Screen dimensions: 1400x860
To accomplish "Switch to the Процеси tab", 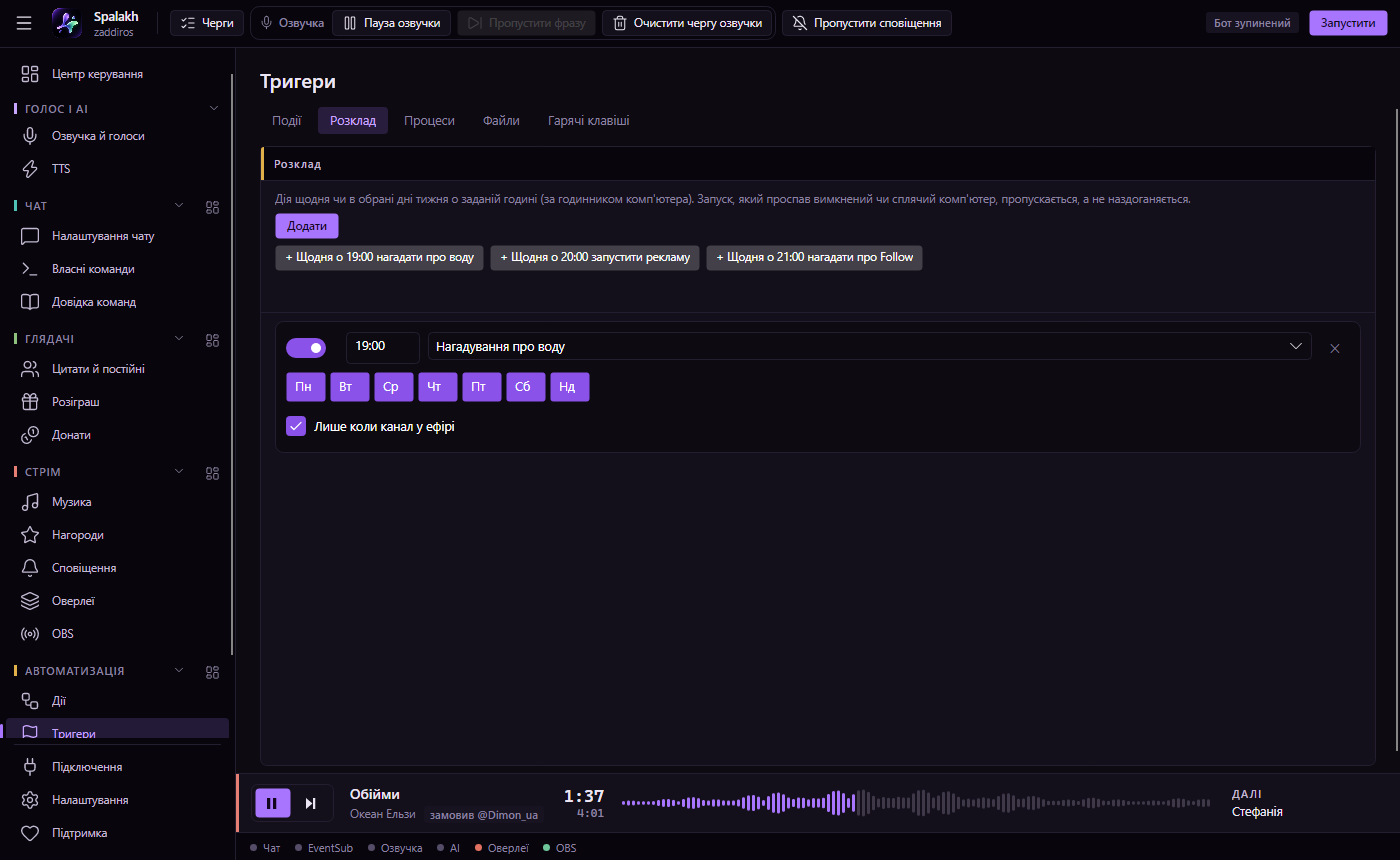I will 429,121.
